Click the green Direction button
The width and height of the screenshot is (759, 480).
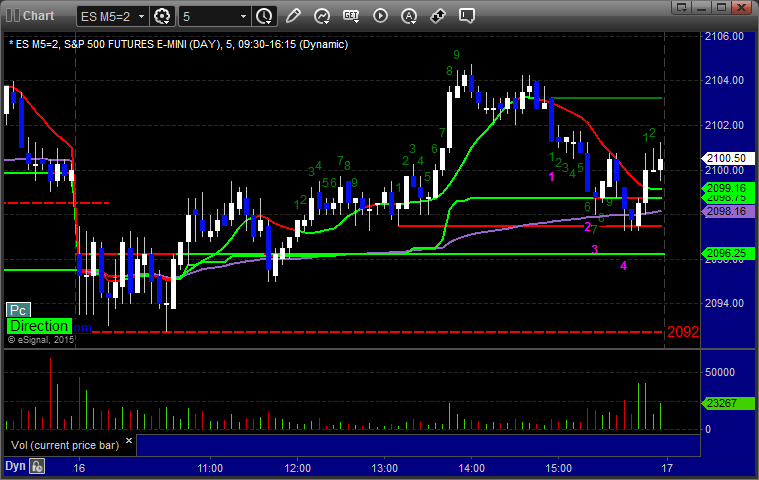(39, 326)
